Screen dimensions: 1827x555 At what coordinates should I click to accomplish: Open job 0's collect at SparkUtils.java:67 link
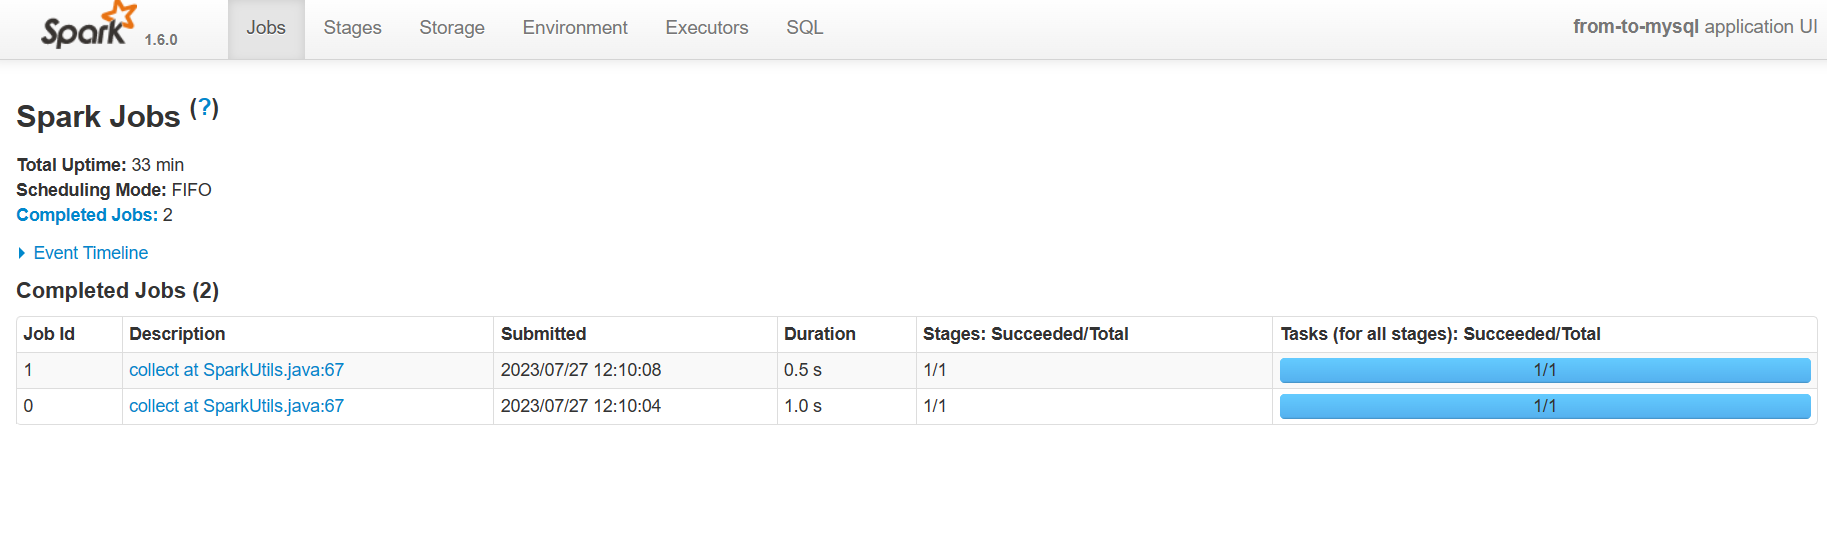point(236,406)
